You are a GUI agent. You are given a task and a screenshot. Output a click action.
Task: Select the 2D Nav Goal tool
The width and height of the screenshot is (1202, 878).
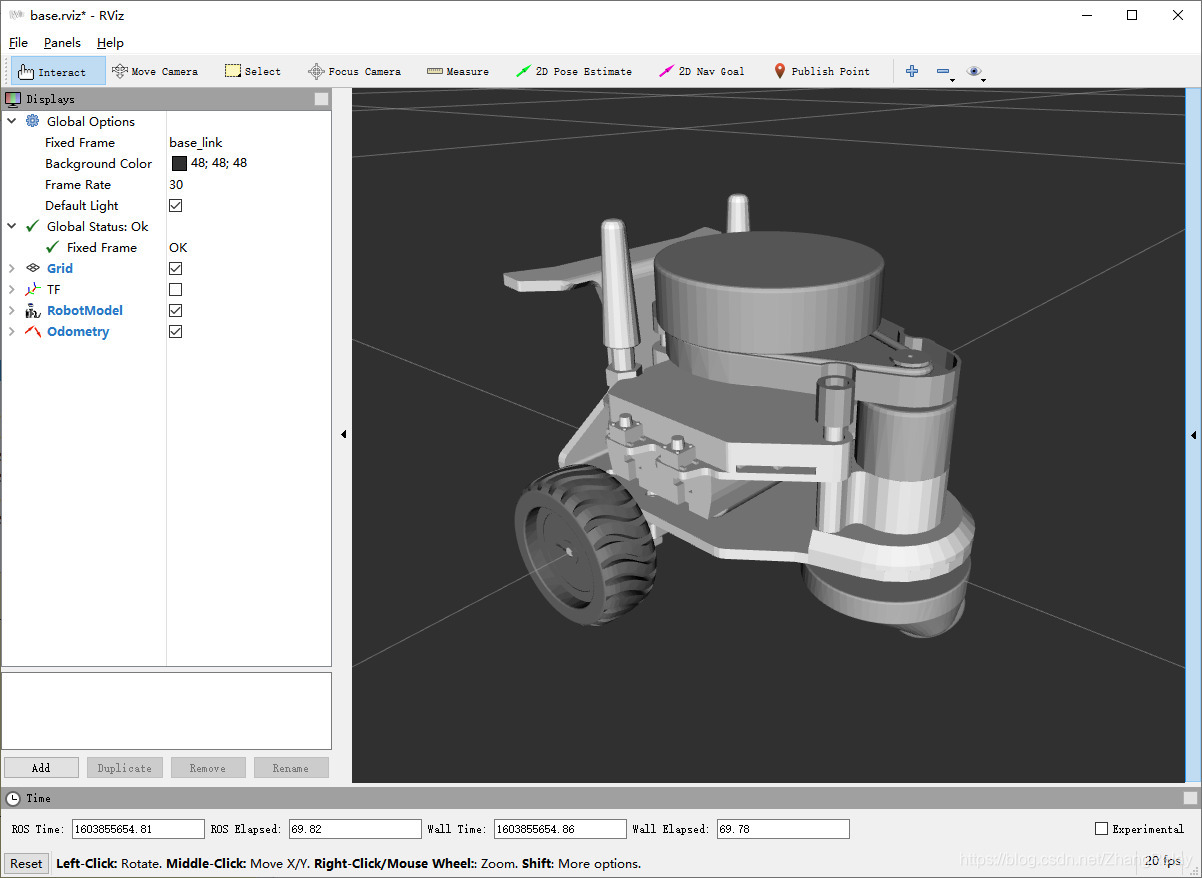click(702, 72)
